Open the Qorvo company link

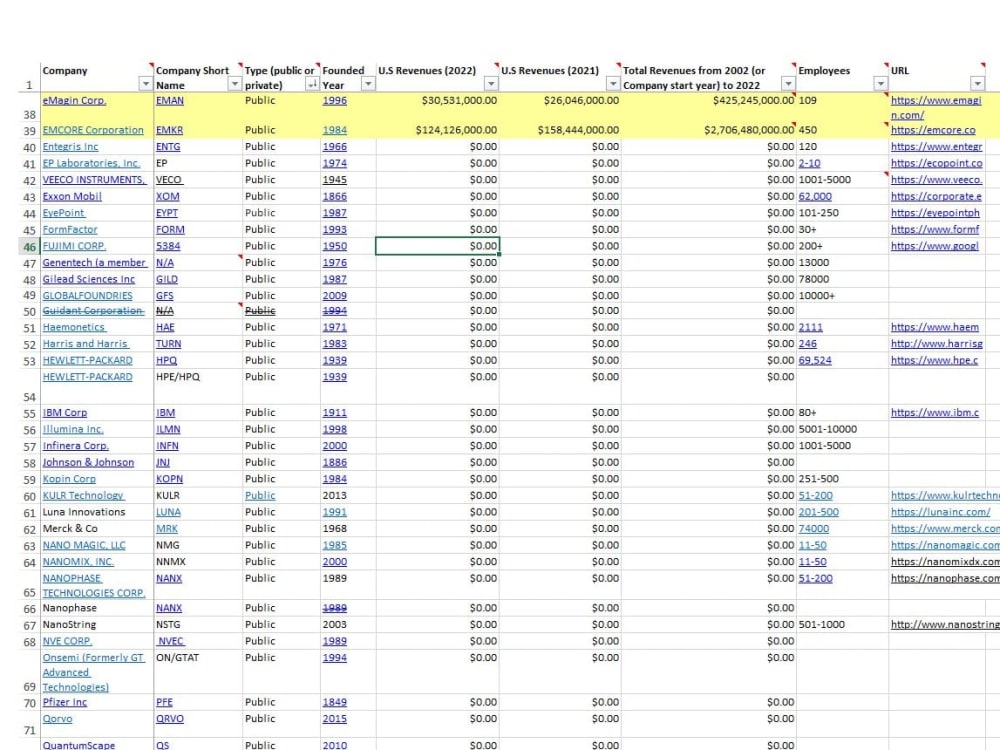pyautogui.click(x=57, y=719)
